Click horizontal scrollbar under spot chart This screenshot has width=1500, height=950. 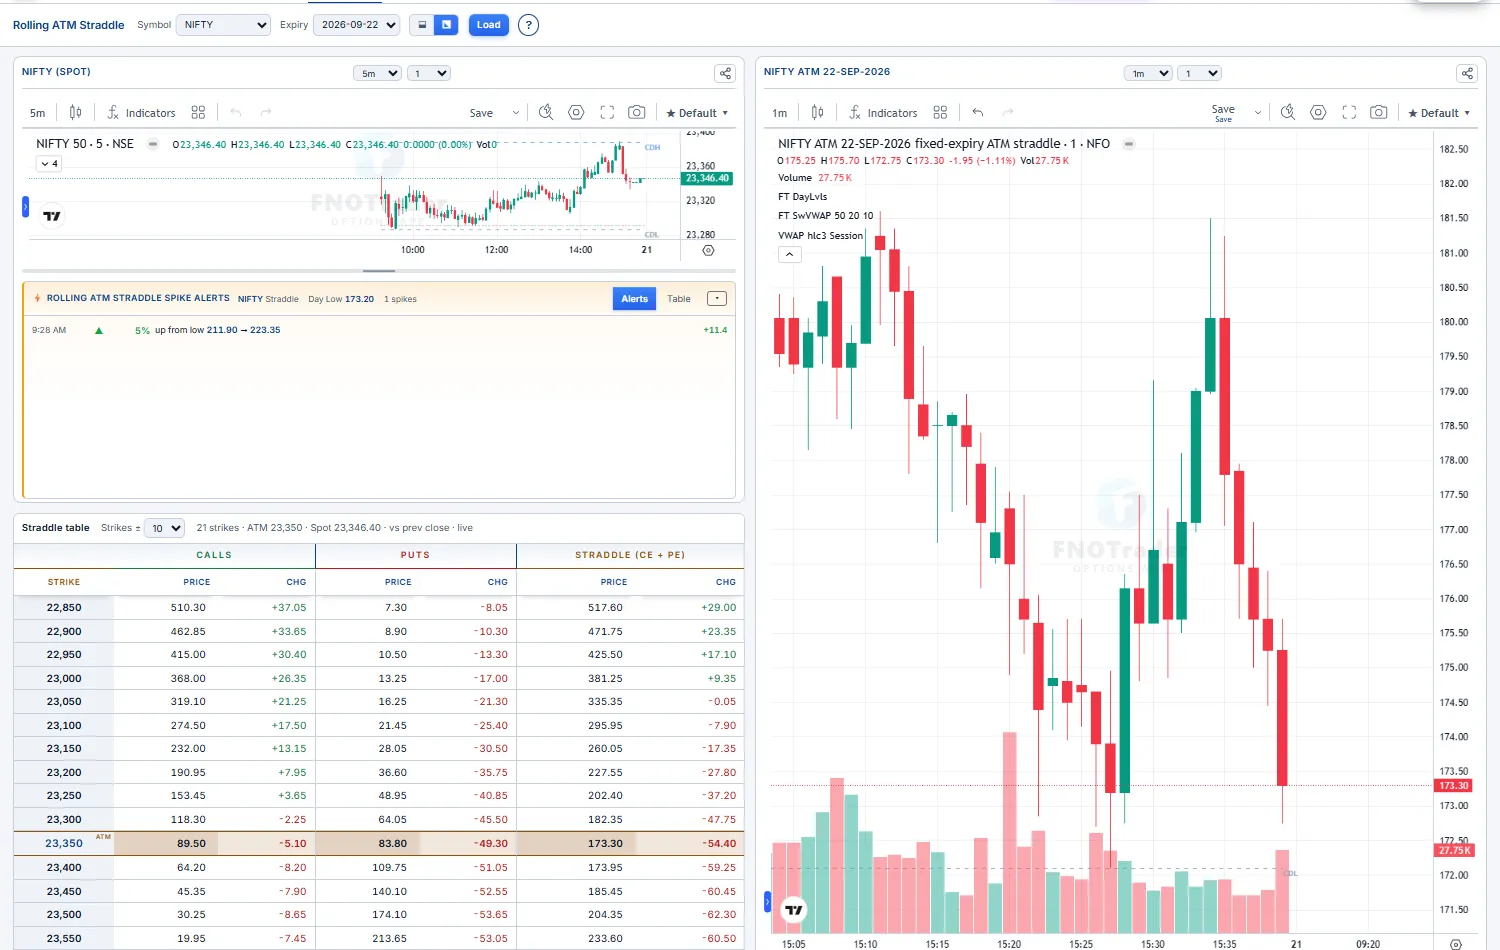(379, 271)
